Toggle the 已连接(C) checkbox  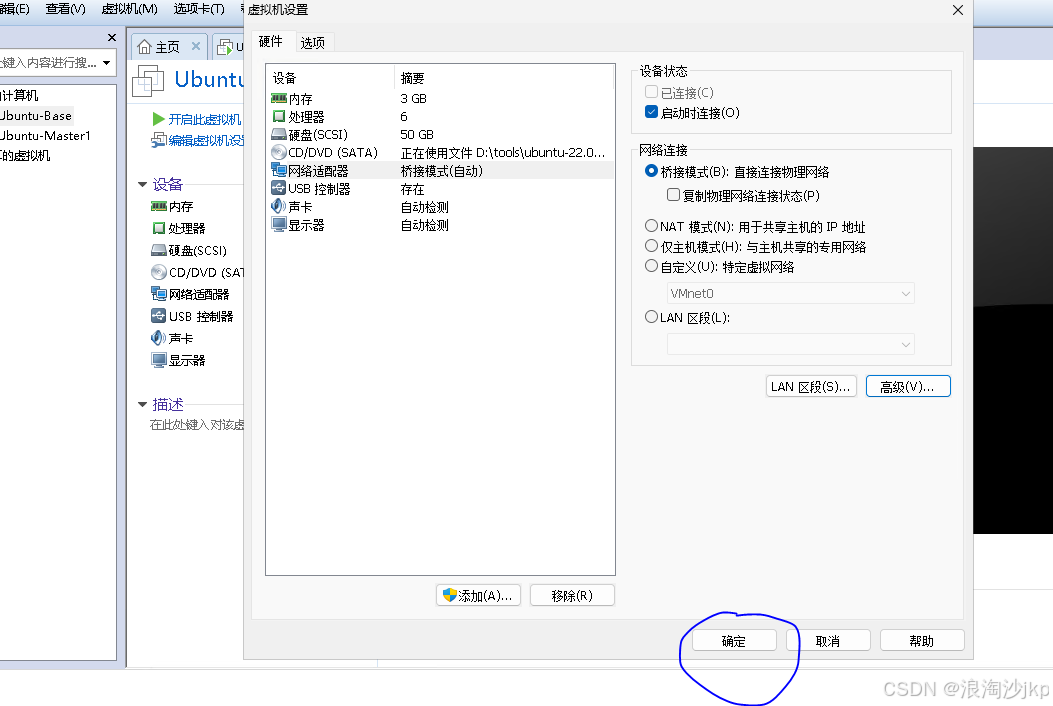(651, 91)
